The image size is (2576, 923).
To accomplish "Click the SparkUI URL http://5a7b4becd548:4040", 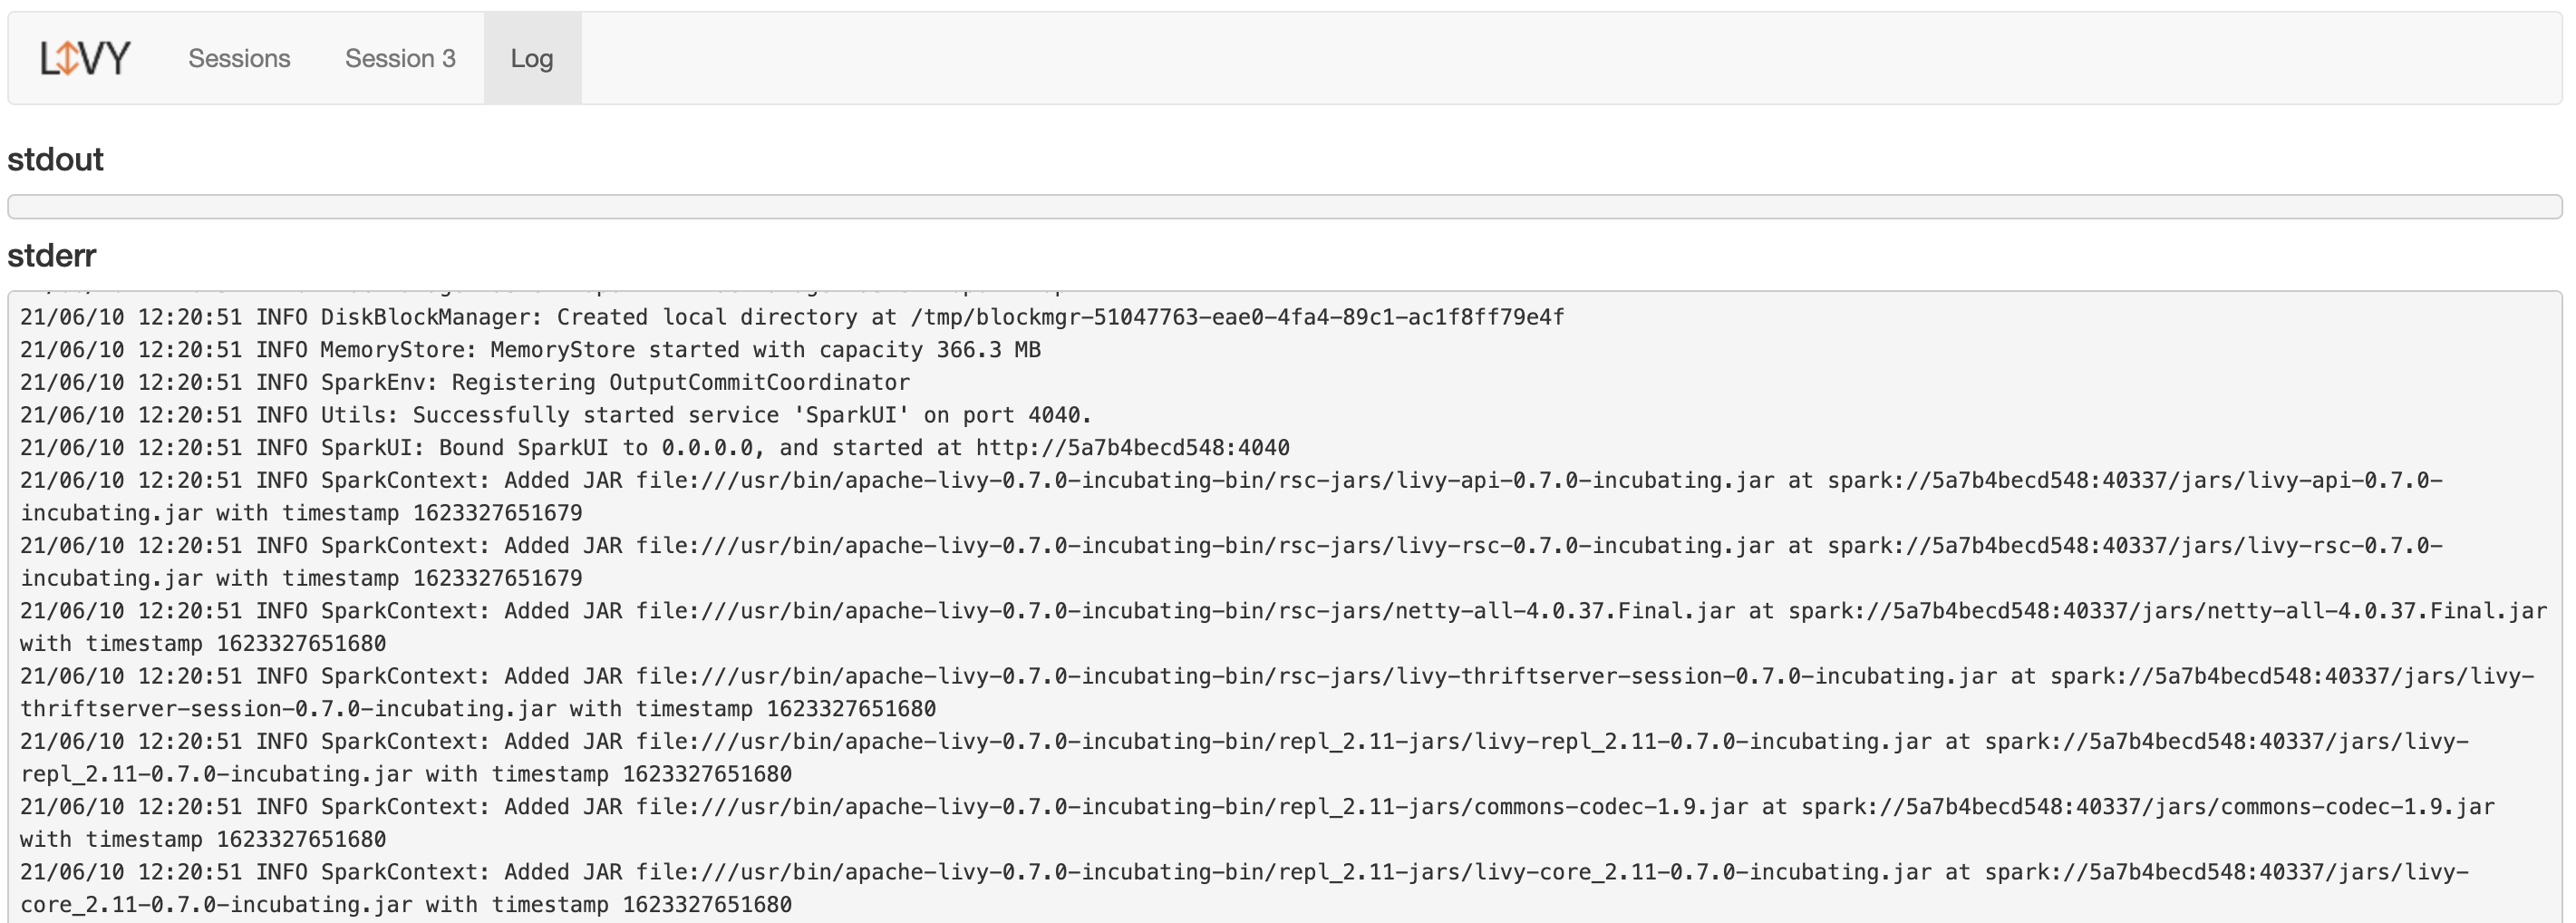I will [x=1132, y=448].
